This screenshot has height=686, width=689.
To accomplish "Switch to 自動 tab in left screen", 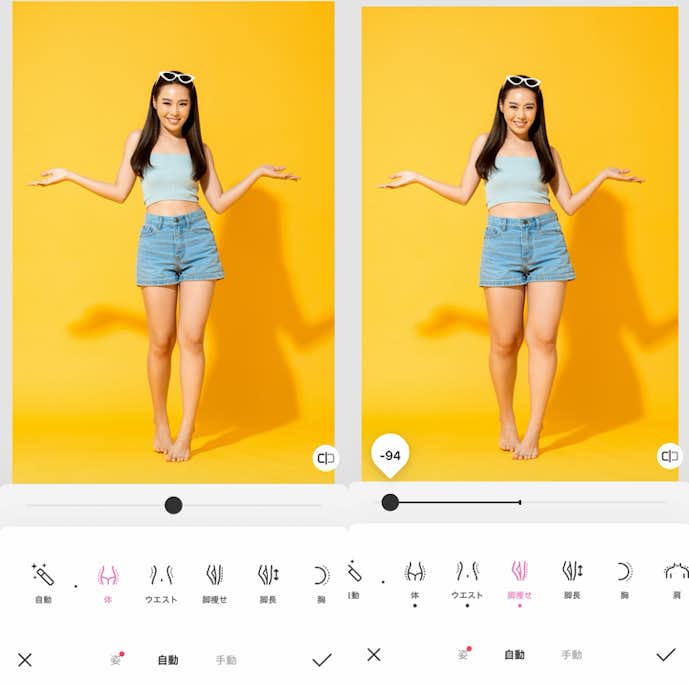I will pos(168,660).
